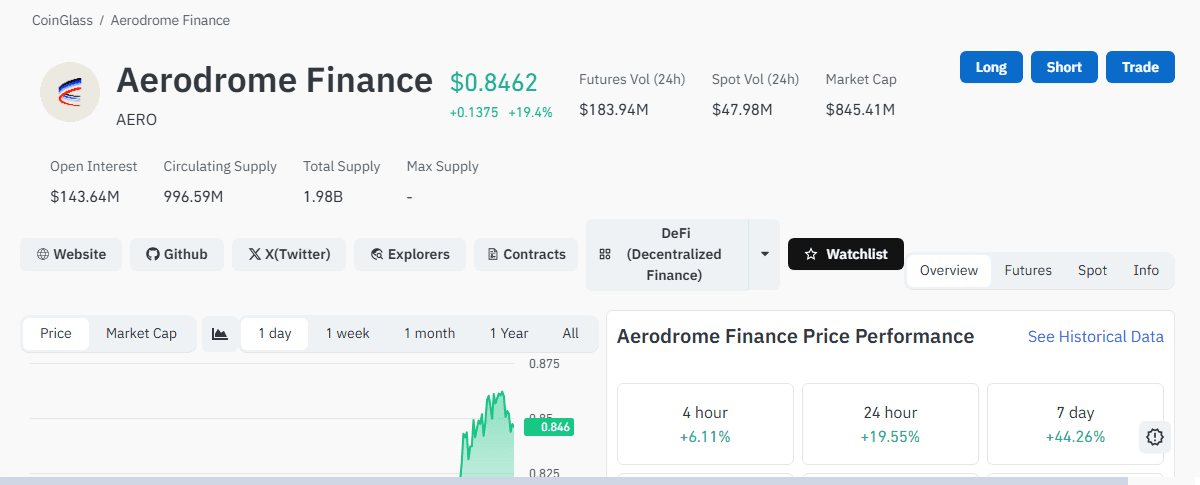Click the Aerodrome Finance Price Performance heading
1200x485 pixels.
coord(795,336)
